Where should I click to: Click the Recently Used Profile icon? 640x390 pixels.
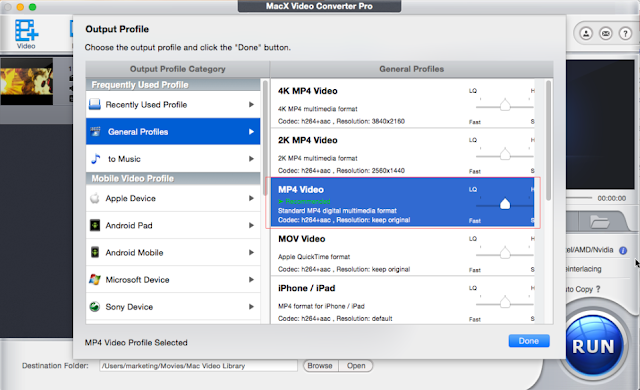pyautogui.click(x=95, y=104)
